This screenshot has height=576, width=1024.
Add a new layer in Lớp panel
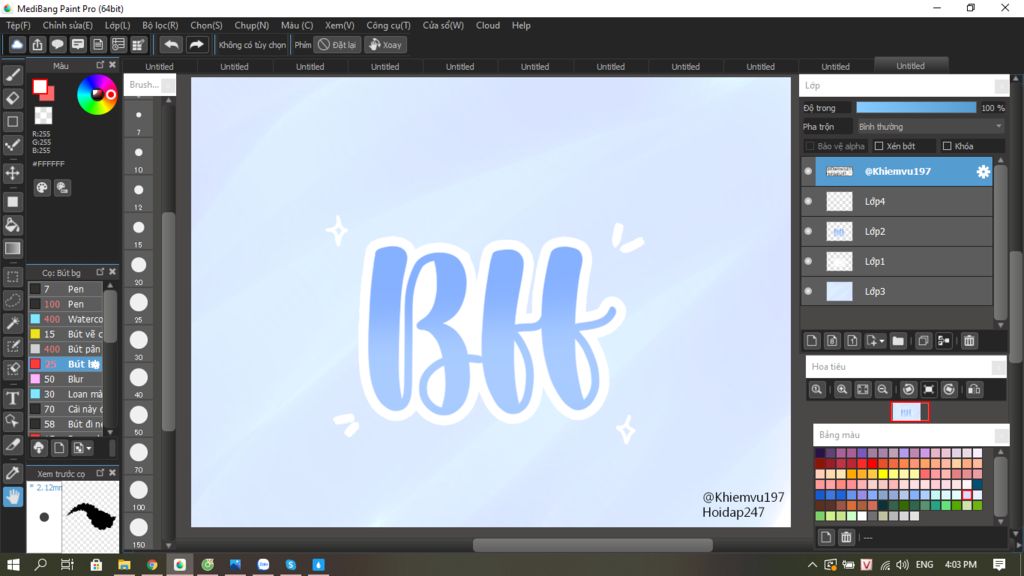pos(812,340)
